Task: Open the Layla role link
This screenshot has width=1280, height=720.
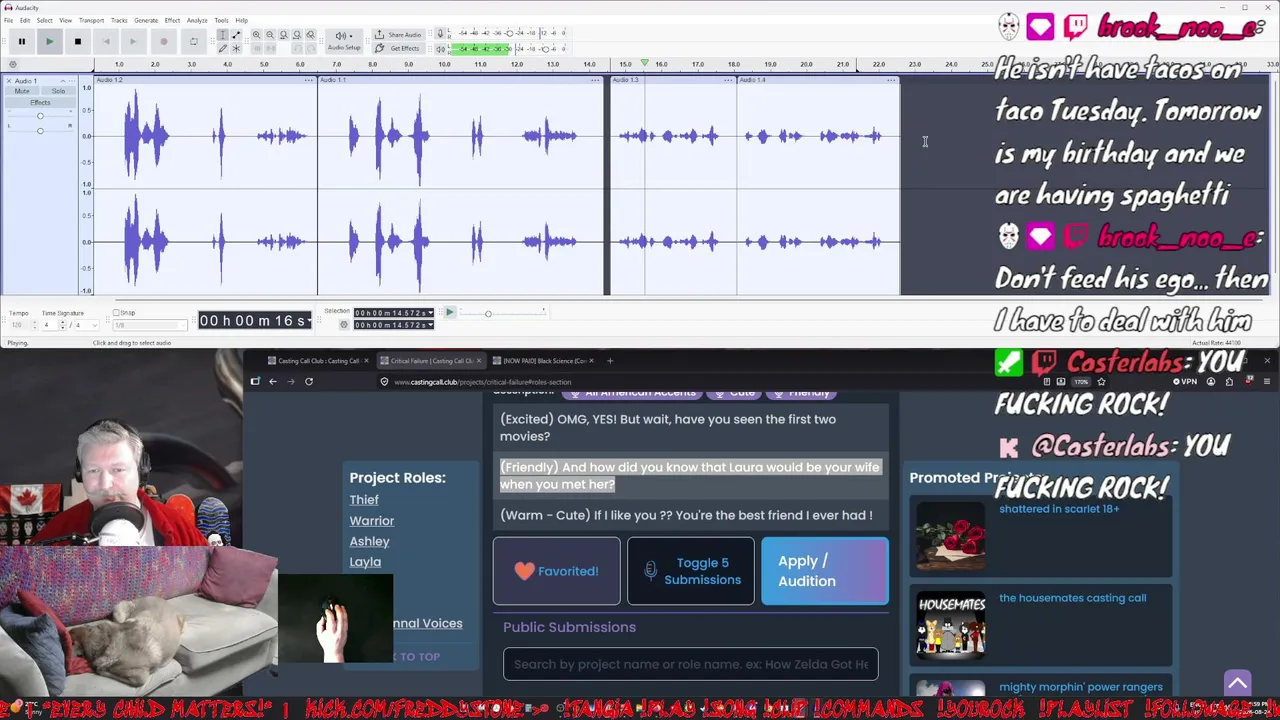Action: pyautogui.click(x=365, y=562)
